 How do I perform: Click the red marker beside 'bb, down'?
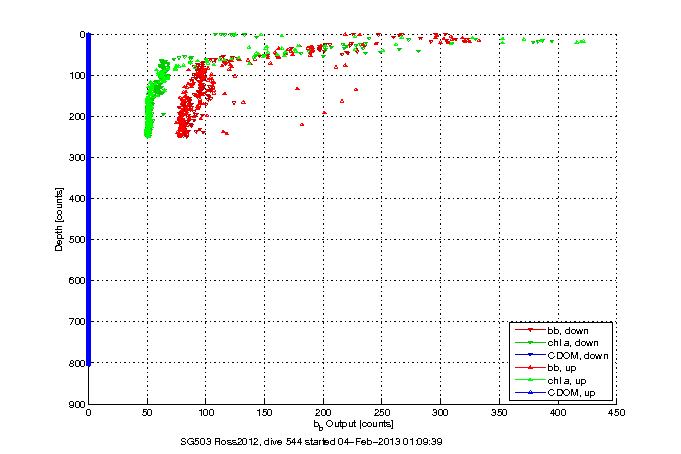click(x=530, y=330)
